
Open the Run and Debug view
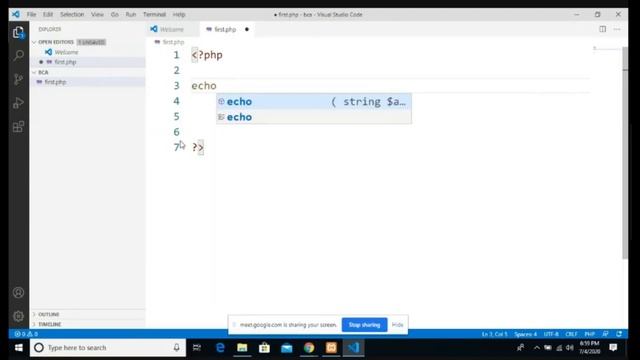point(18,103)
